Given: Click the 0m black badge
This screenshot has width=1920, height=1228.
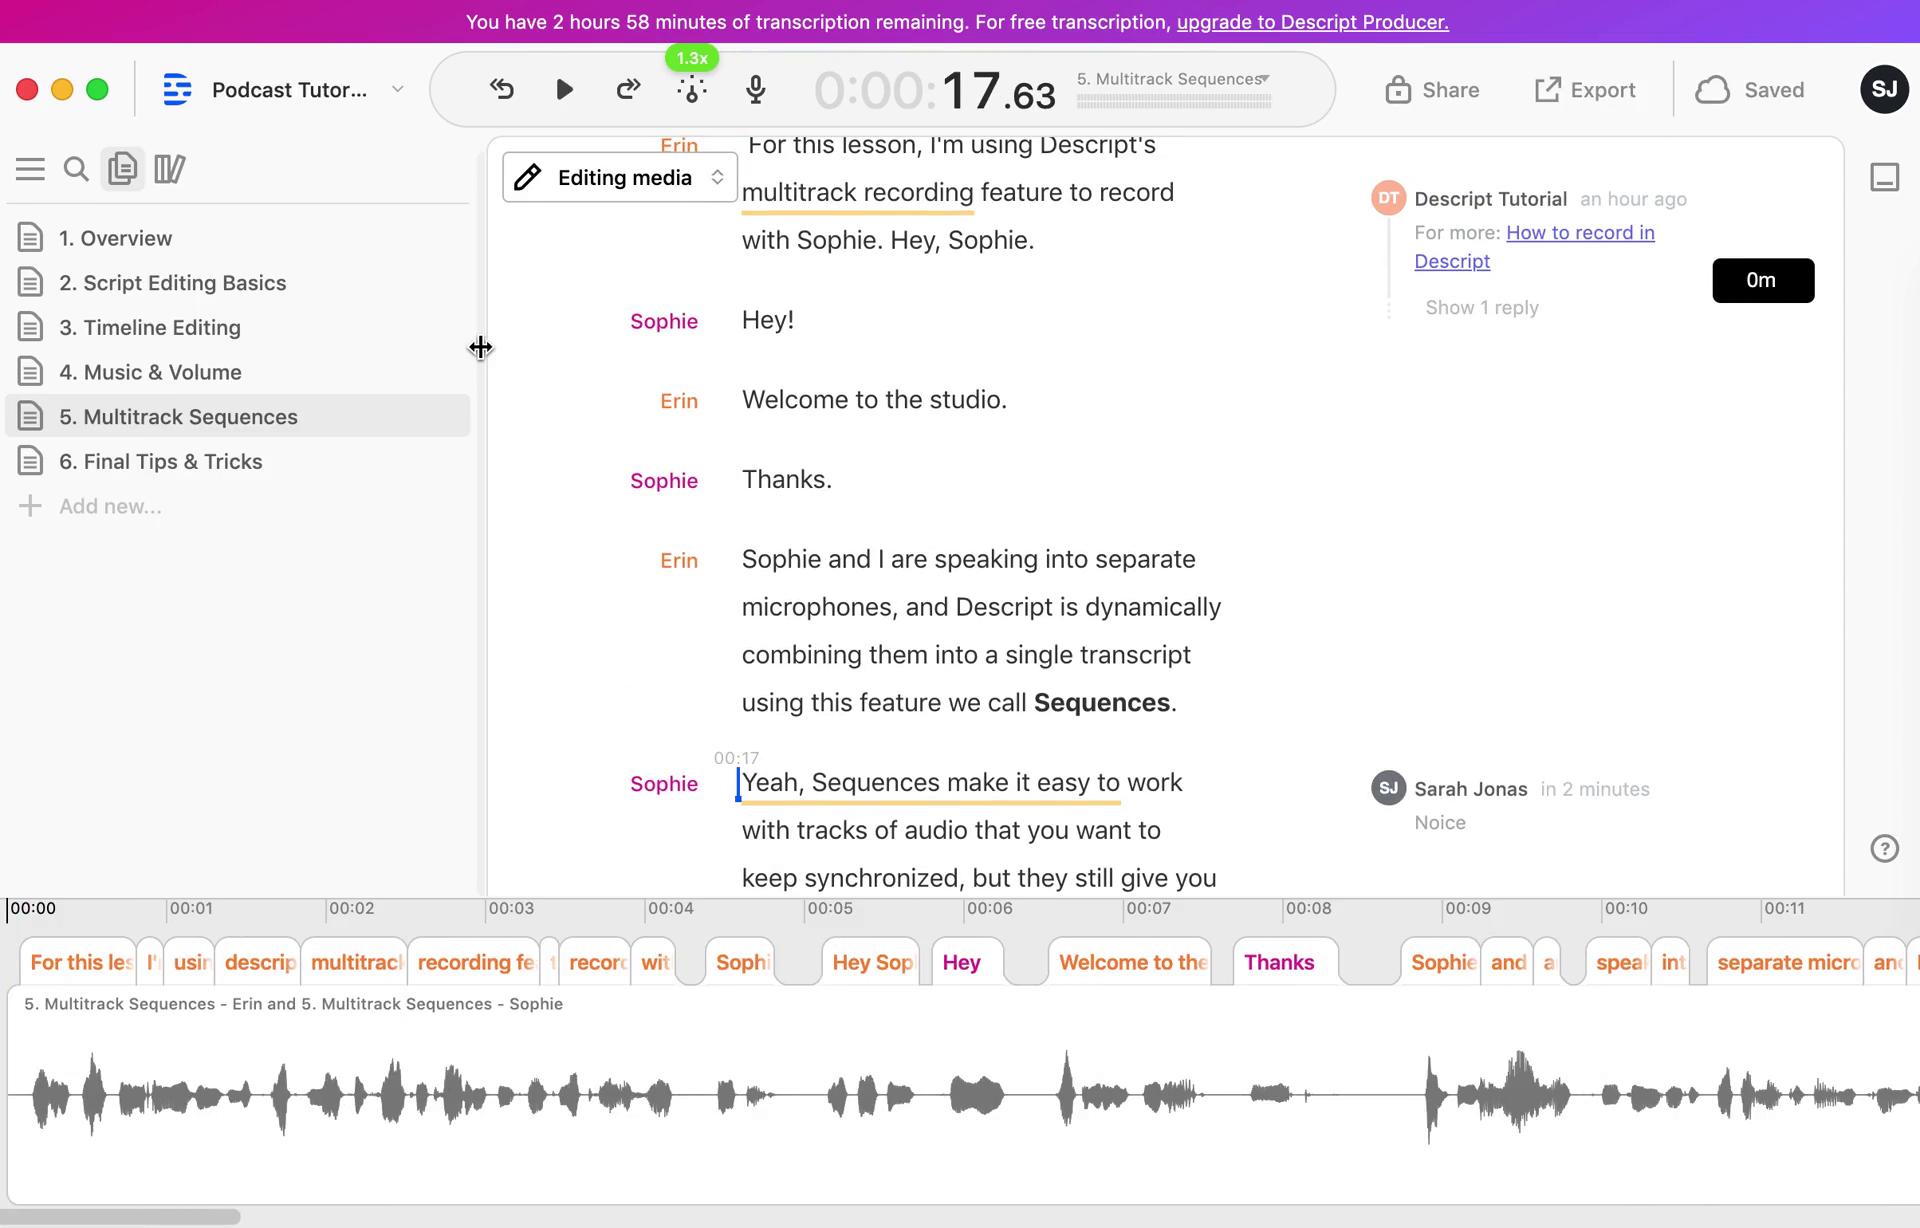Looking at the screenshot, I should click(1763, 281).
